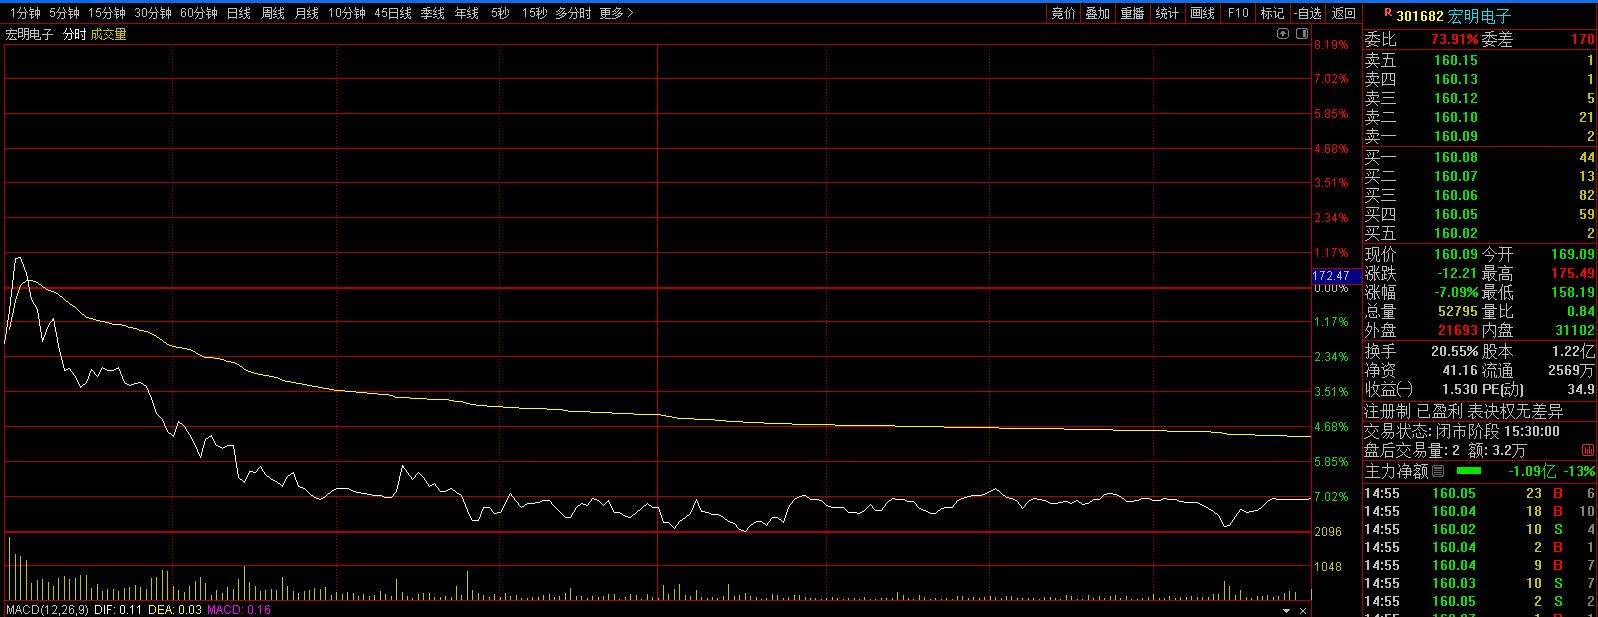Viewport: 1598px width, 617px height.
Task: Switch to the 年线 yearly tab
Action: [x=466, y=13]
